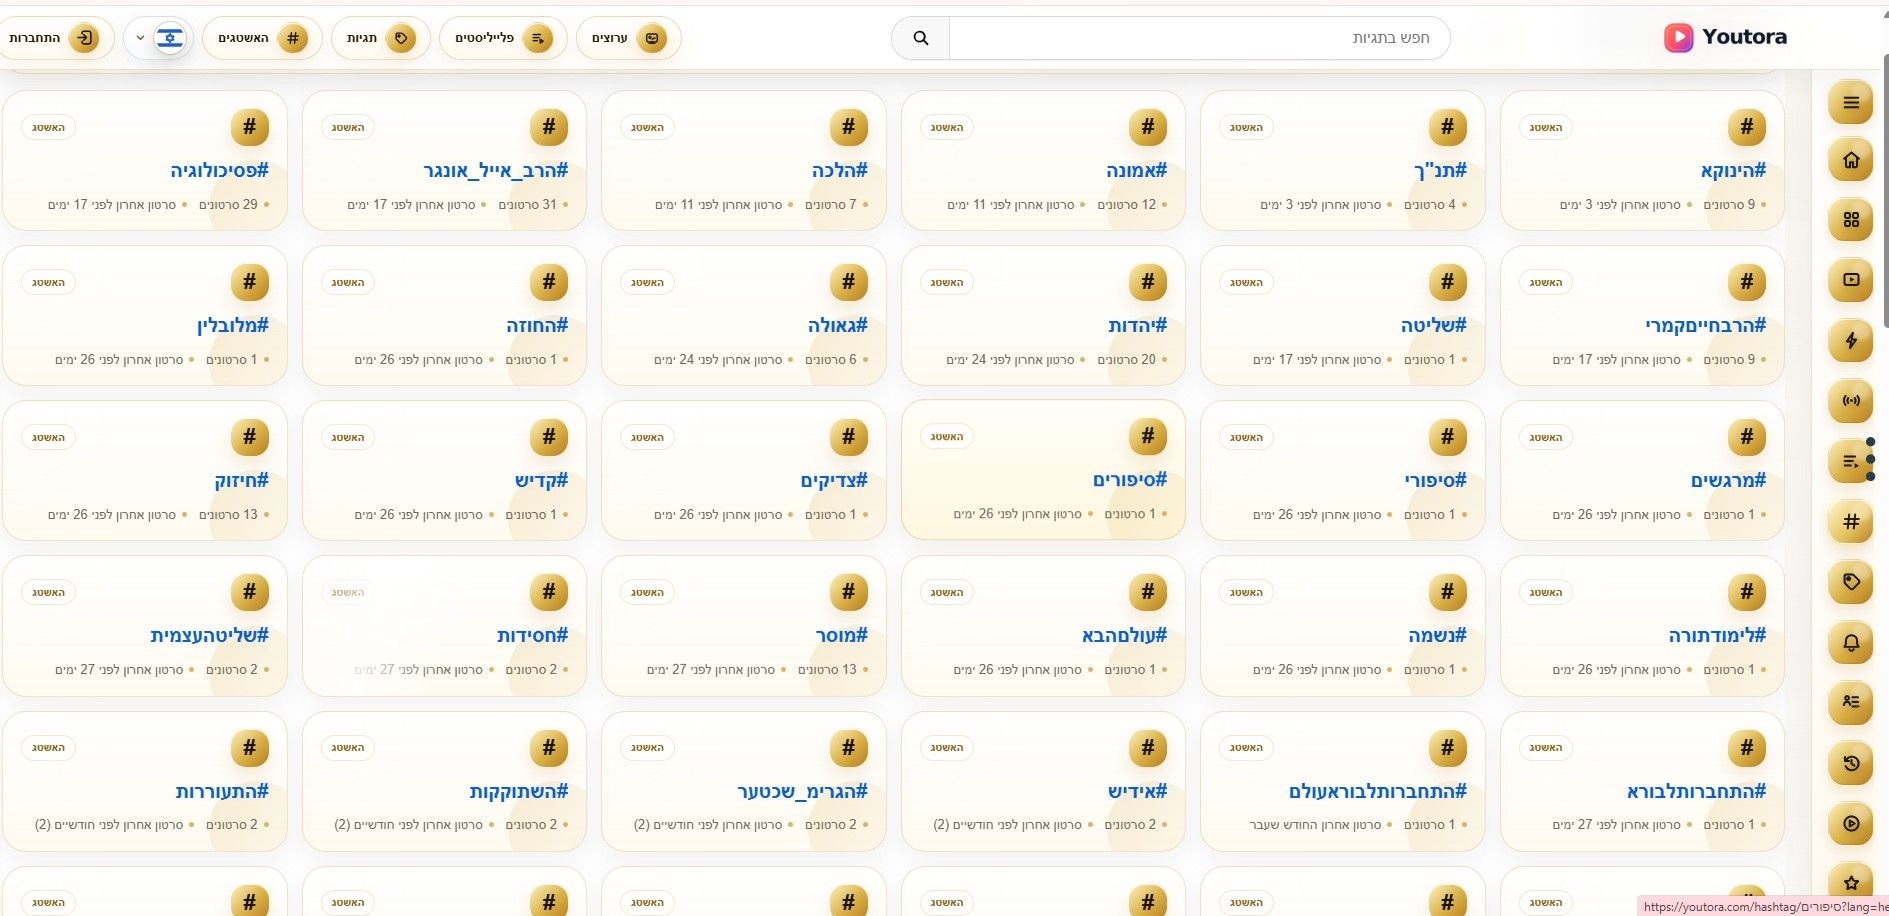
Task: Click the "29 סרטונים" count on #פסיכולוגיה card
Action: pyautogui.click(x=228, y=205)
